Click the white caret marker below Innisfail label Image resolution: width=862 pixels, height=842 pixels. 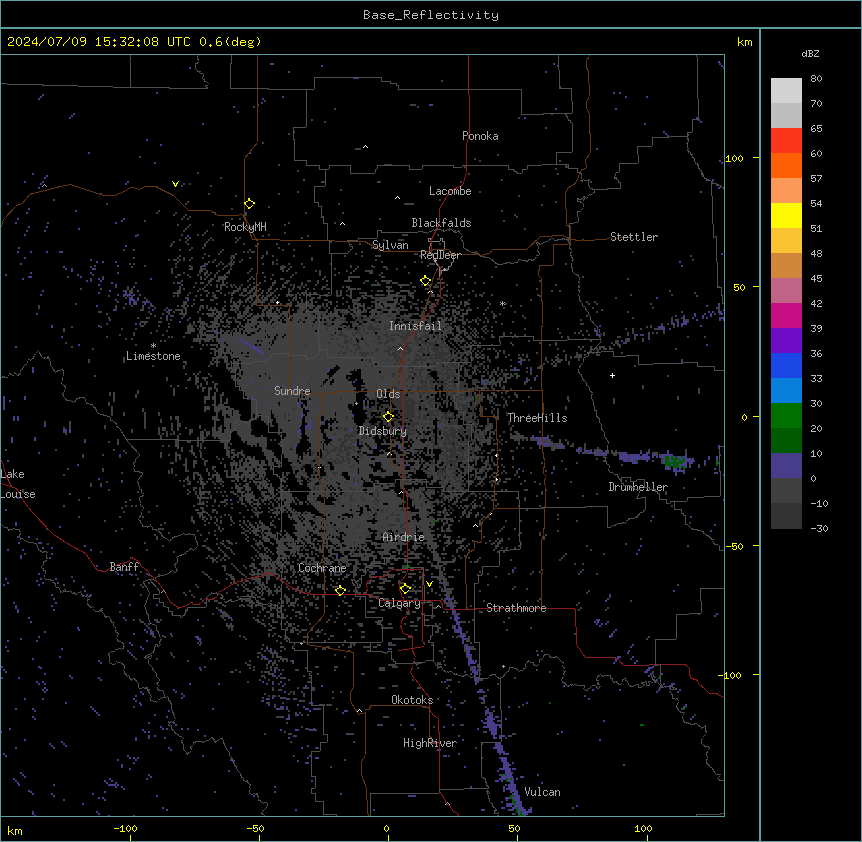[400, 348]
